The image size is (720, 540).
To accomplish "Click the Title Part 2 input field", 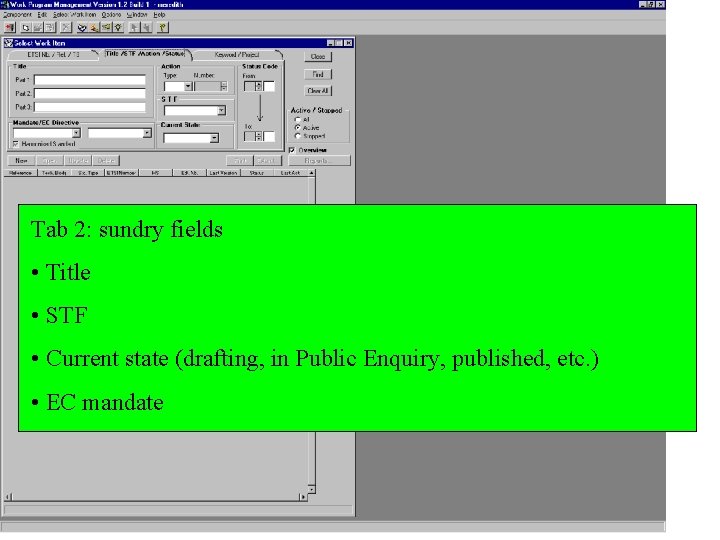I will click(x=90, y=94).
